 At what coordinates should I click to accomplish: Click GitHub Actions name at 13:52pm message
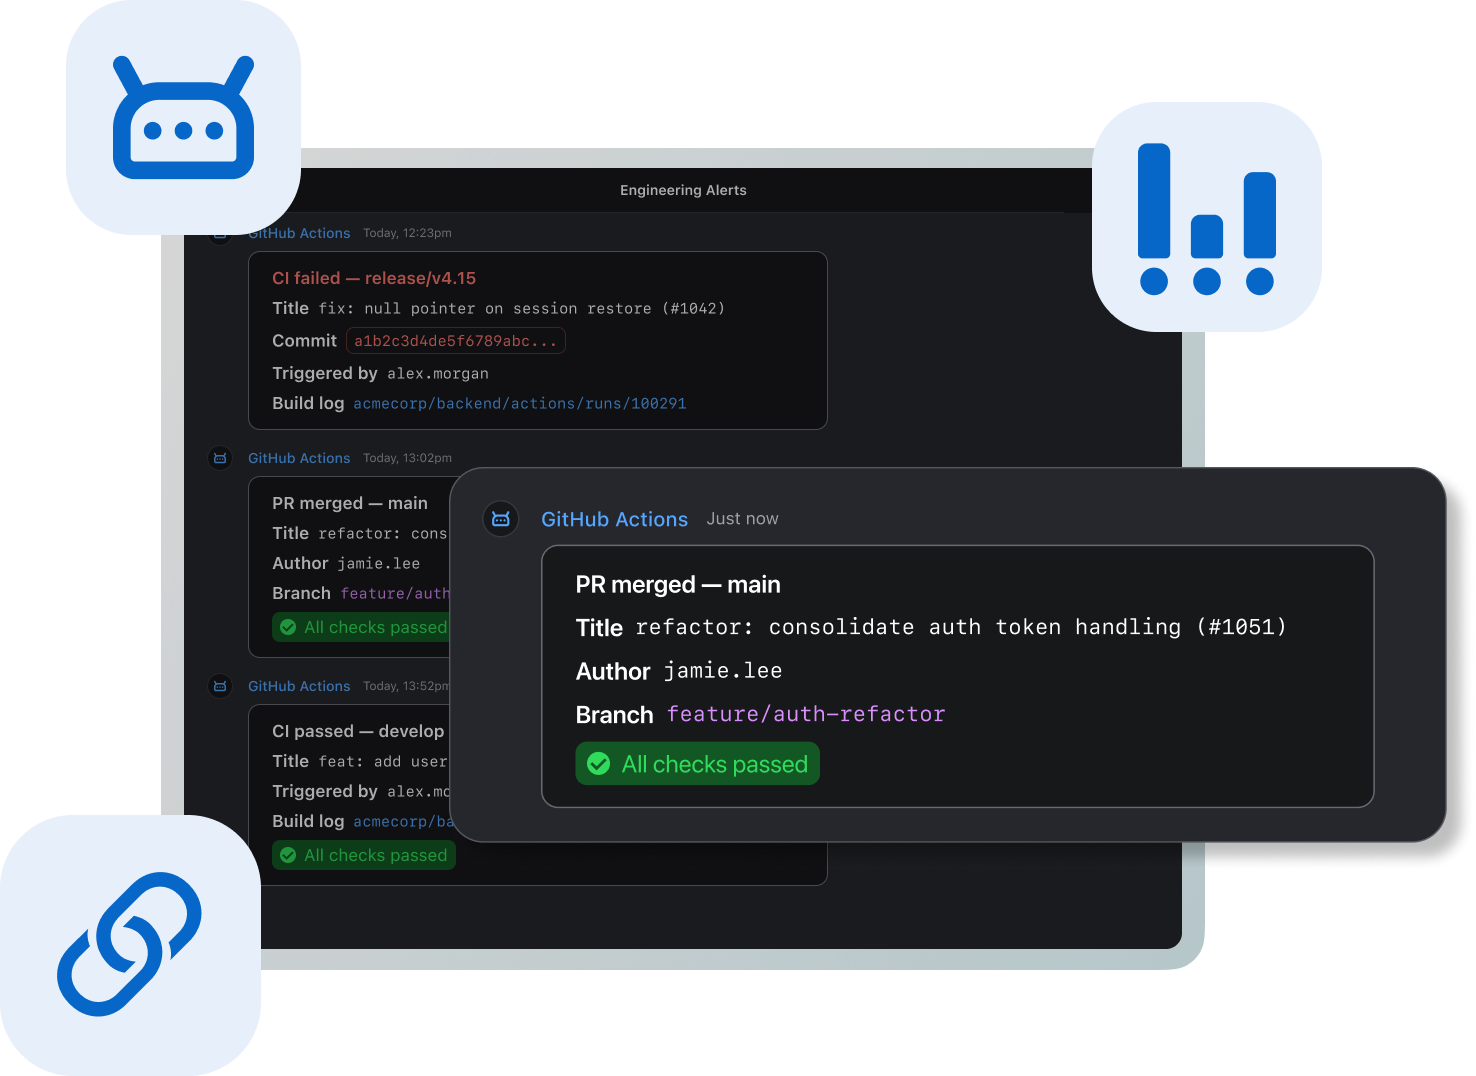pyautogui.click(x=299, y=686)
